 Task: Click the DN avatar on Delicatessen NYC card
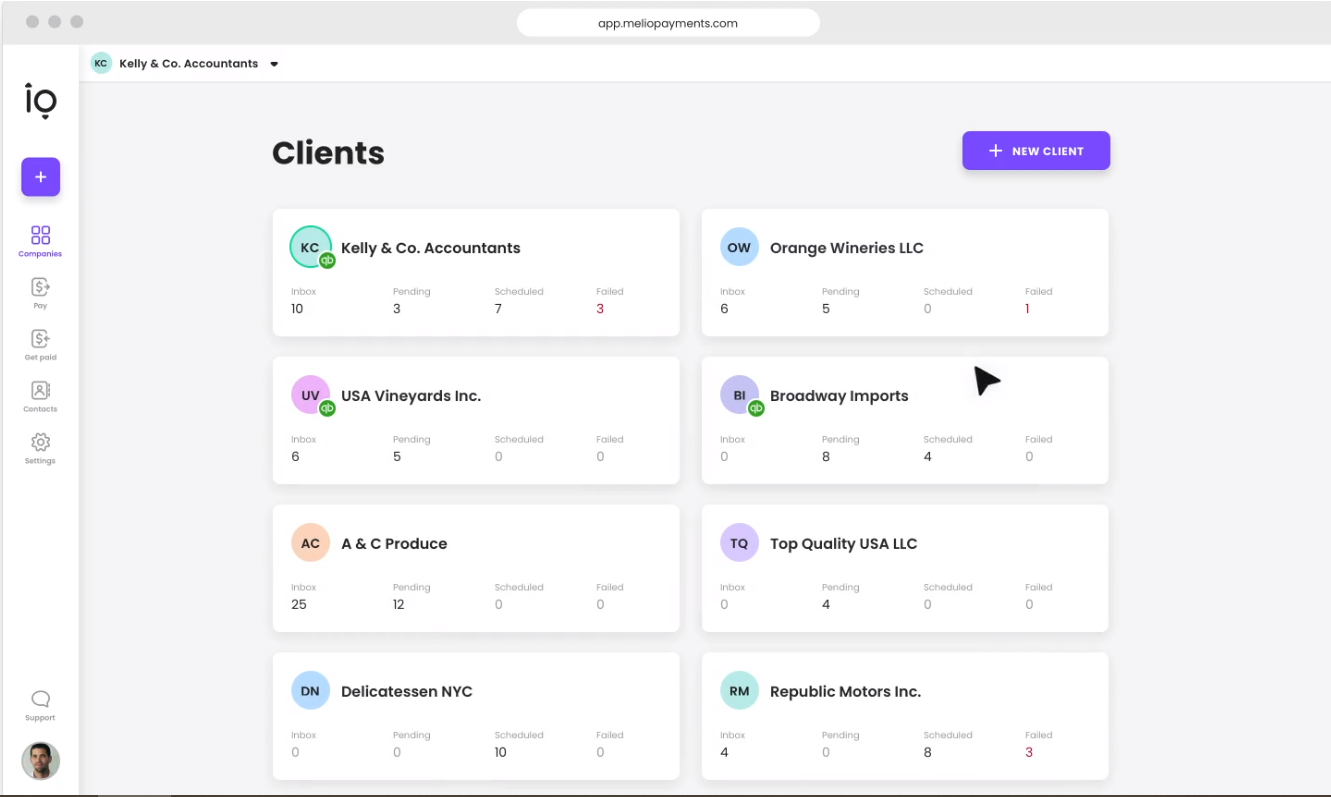pos(310,691)
